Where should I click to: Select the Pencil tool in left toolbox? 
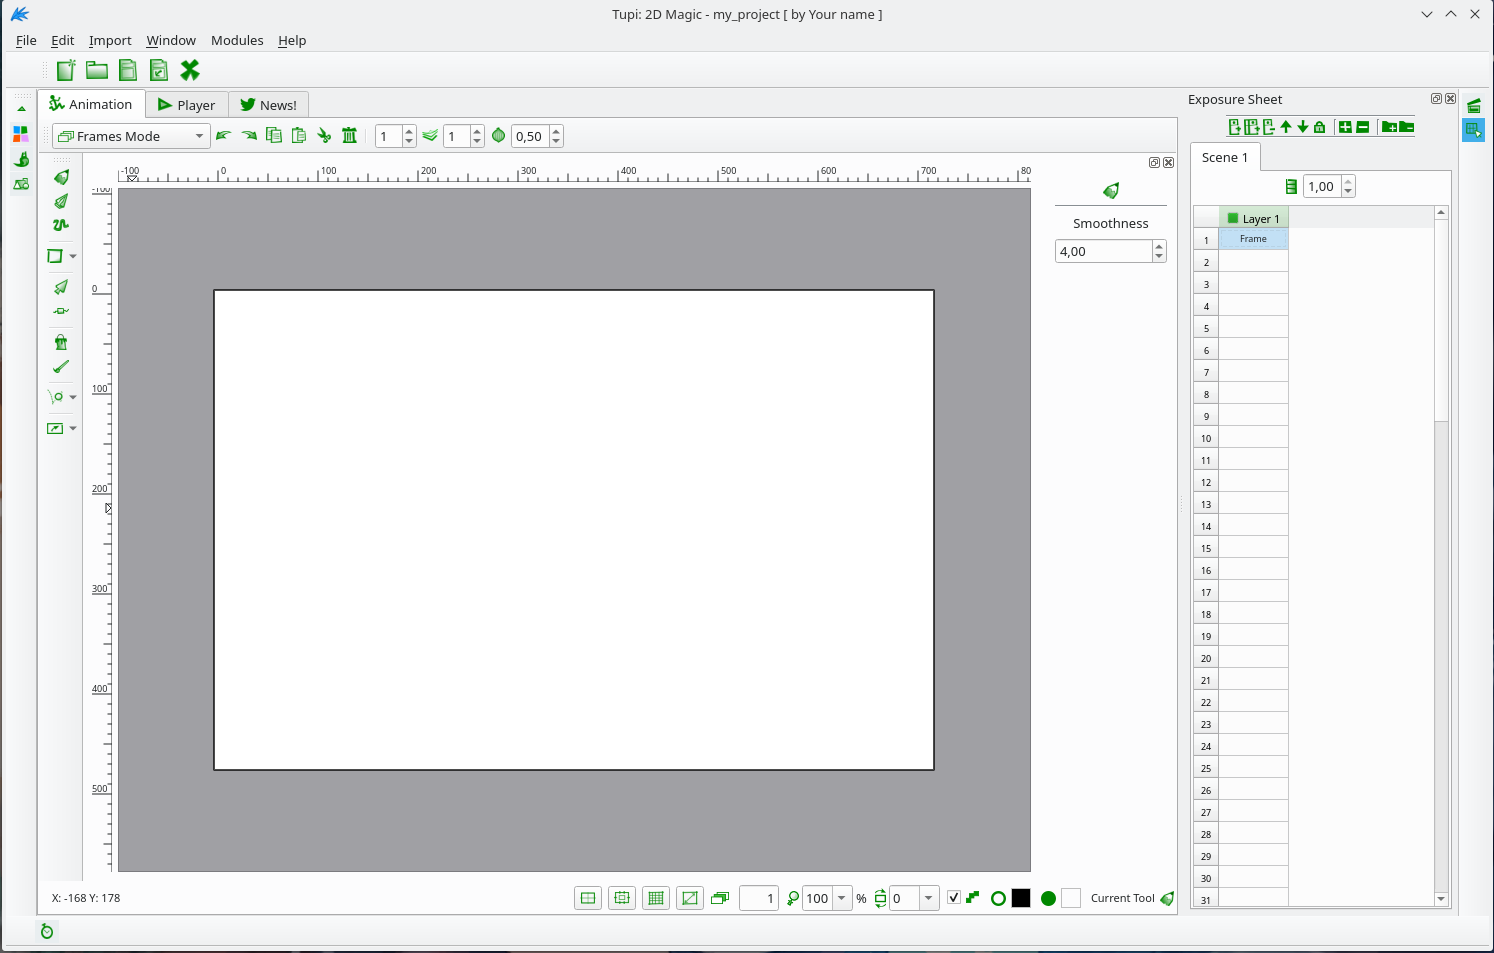pos(61,177)
